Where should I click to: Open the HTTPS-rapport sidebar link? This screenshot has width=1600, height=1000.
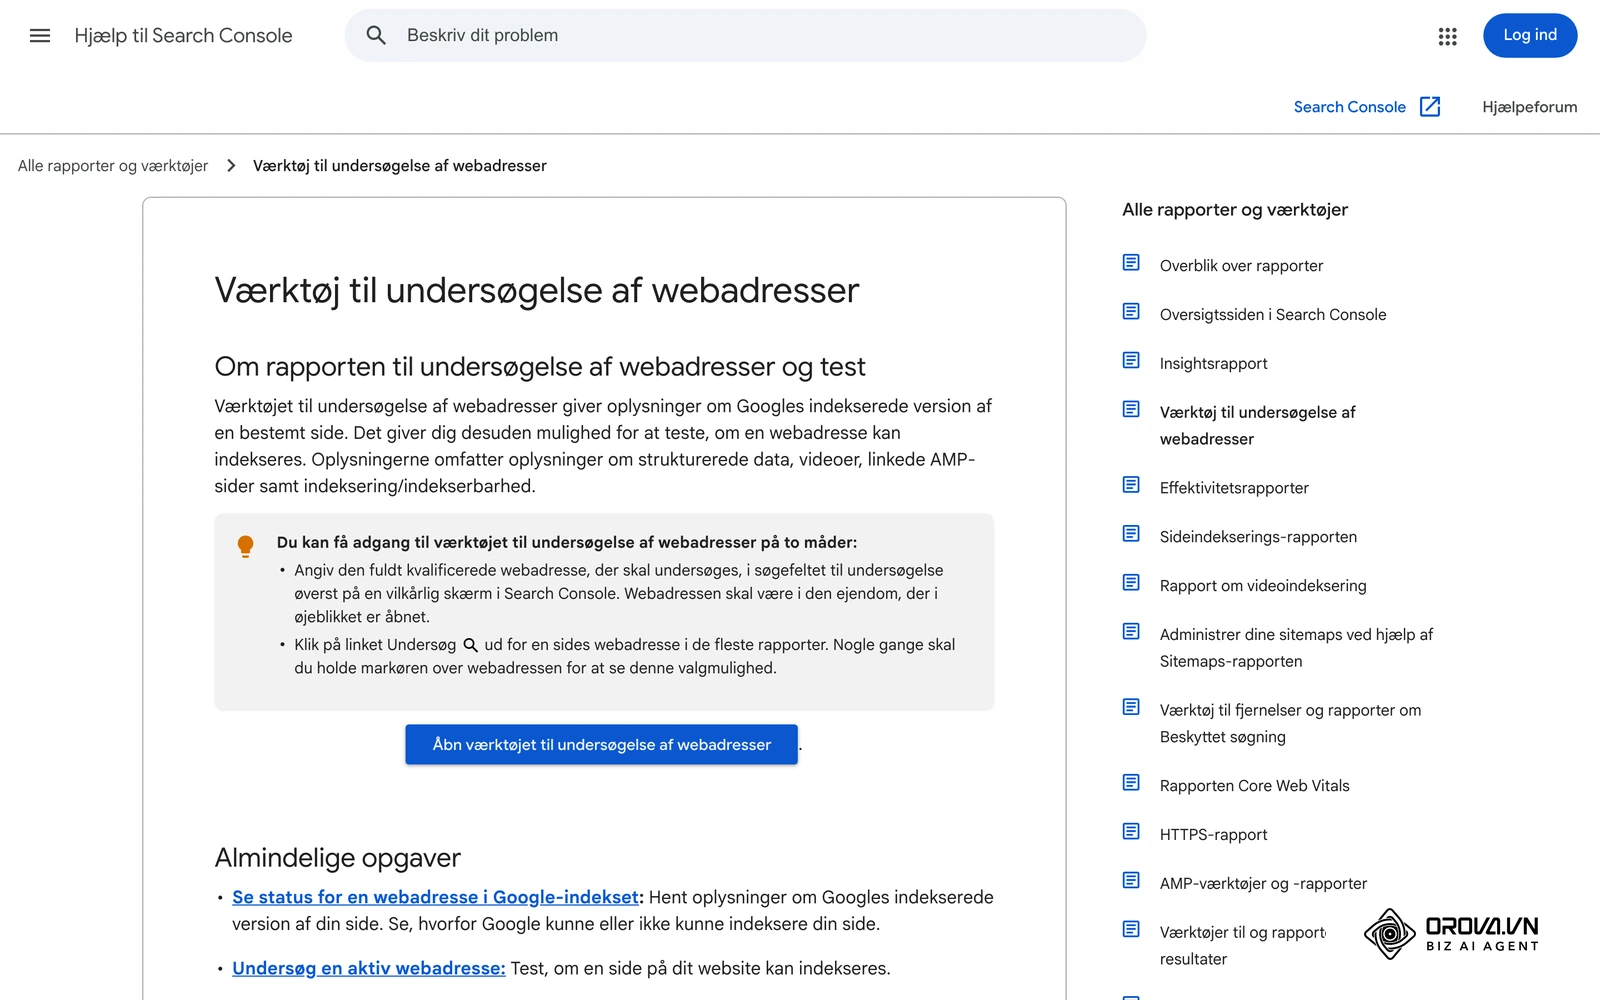pyautogui.click(x=1213, y=835)
